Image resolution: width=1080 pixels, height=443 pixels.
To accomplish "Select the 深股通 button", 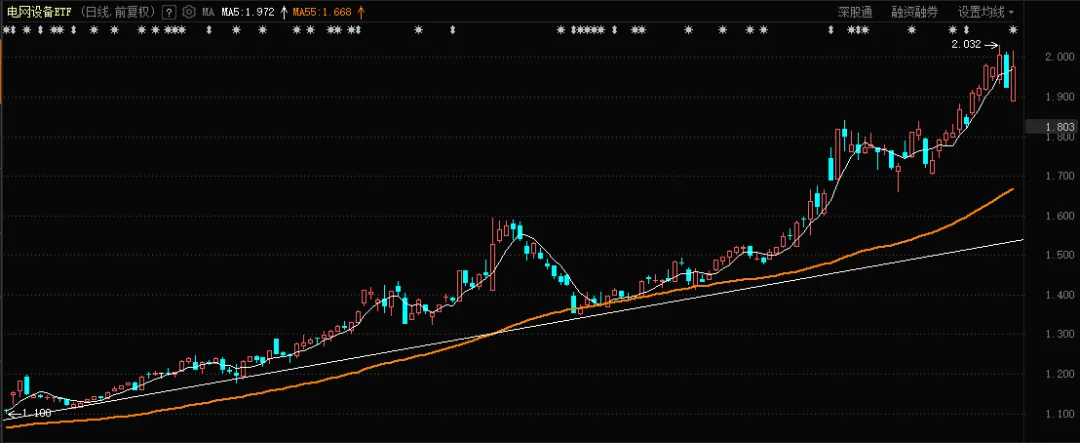I will pos(855,12).
